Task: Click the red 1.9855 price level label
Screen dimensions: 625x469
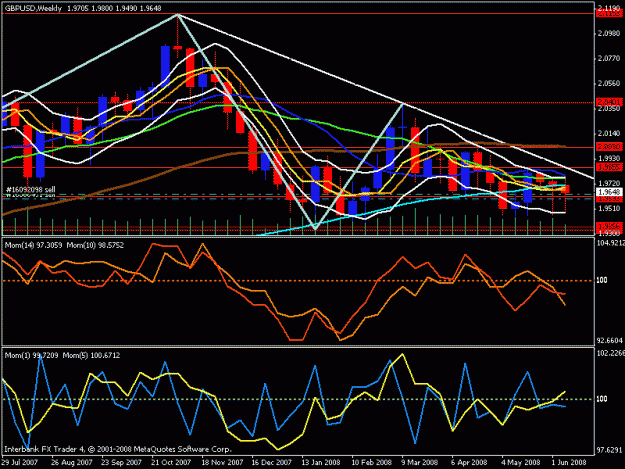Action: pos(609,167)
